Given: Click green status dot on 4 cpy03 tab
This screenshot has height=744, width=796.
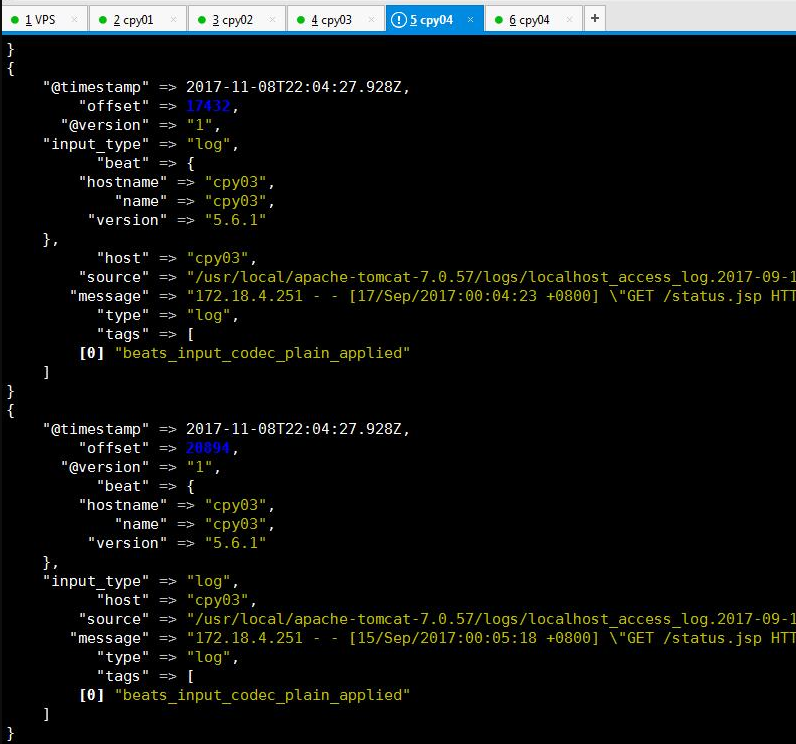Looking at the screenshot, I should click(x=301, y=20).
